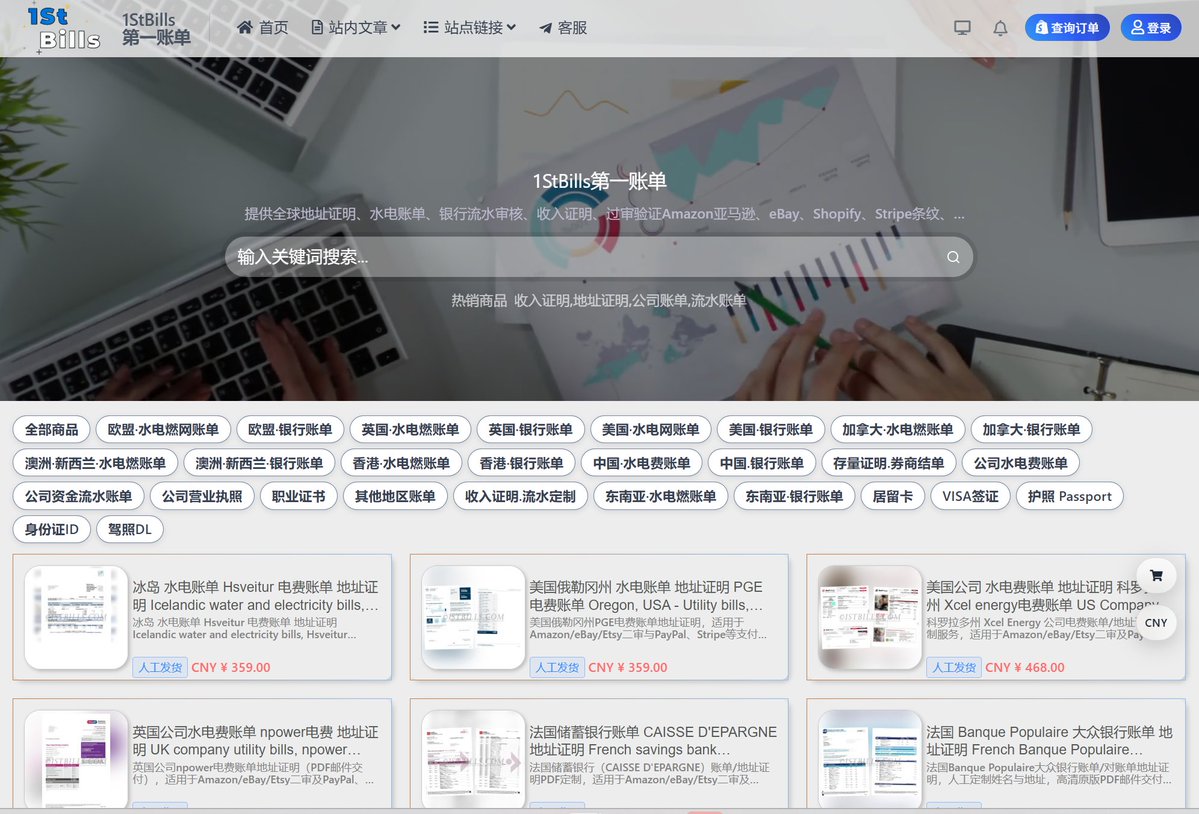Image resolution: width=1199 pixels, height=814 pixels.
Task: Select VISA签证 category
Action: click(970, 496)
